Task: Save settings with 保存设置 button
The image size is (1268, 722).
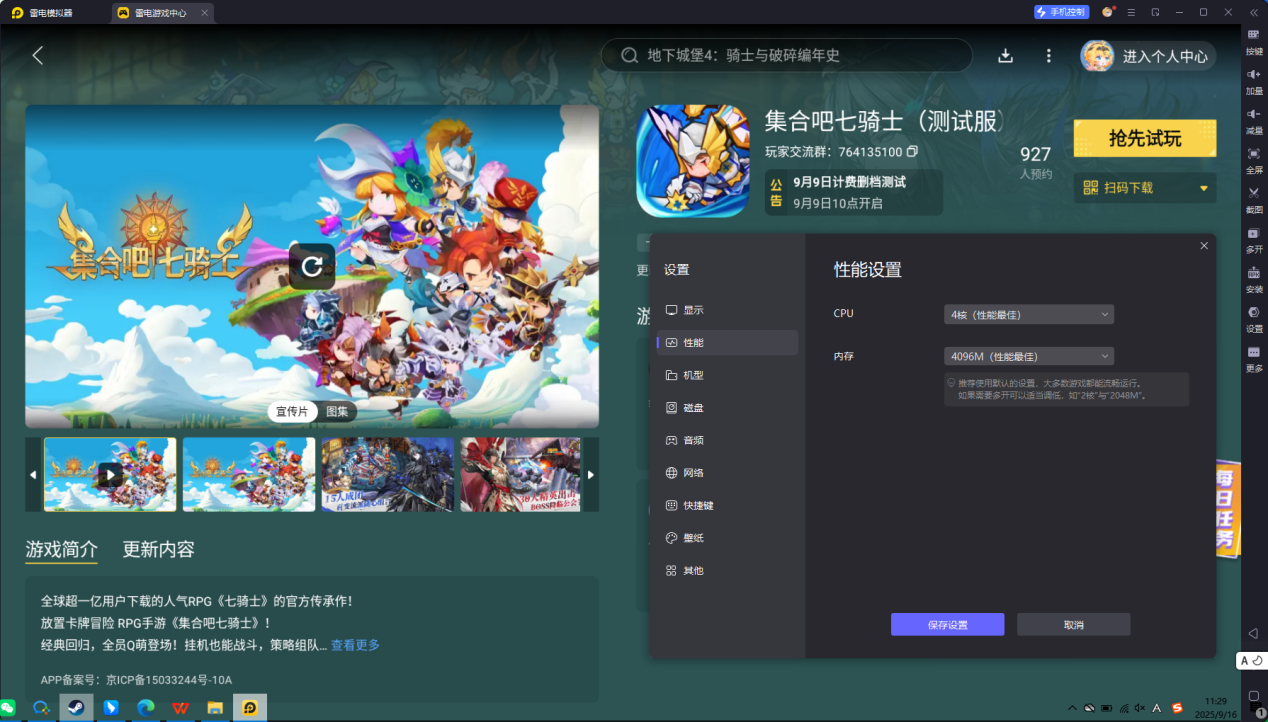Action: pyautogui.click(x=947, y=624)
